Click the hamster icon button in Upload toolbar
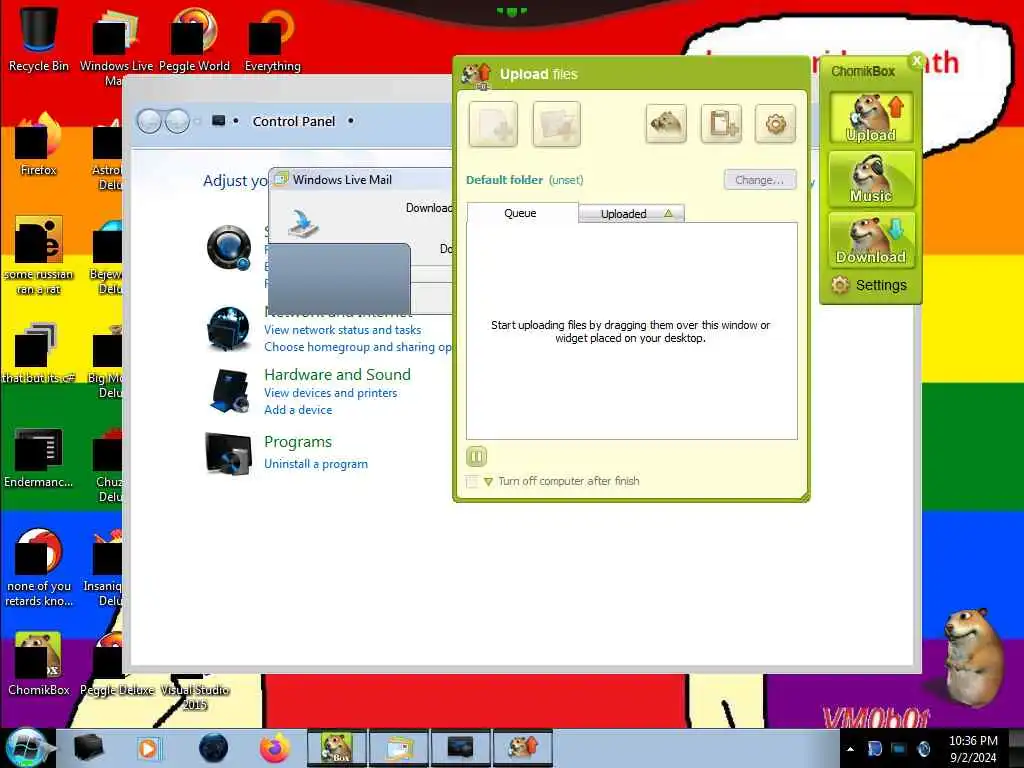Image resolution: width=1024 pixels, height=768 pixels. pos(666,123)
